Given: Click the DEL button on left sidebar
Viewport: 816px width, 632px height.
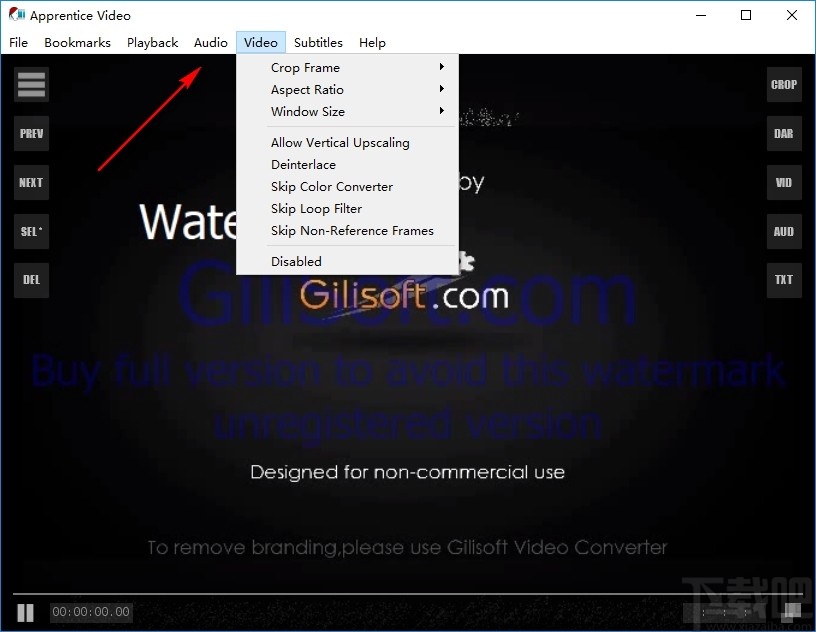Looking at the screenshot, I should [32, 280].
